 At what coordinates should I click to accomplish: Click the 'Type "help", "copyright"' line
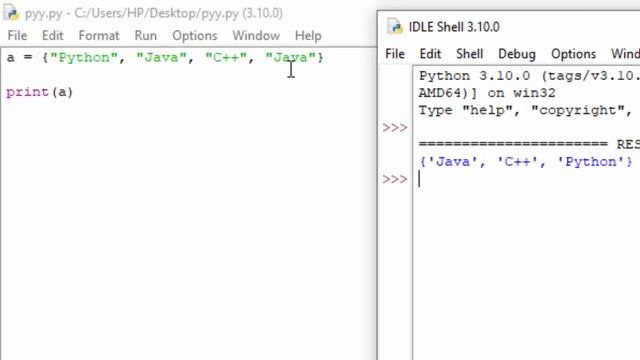526,110
